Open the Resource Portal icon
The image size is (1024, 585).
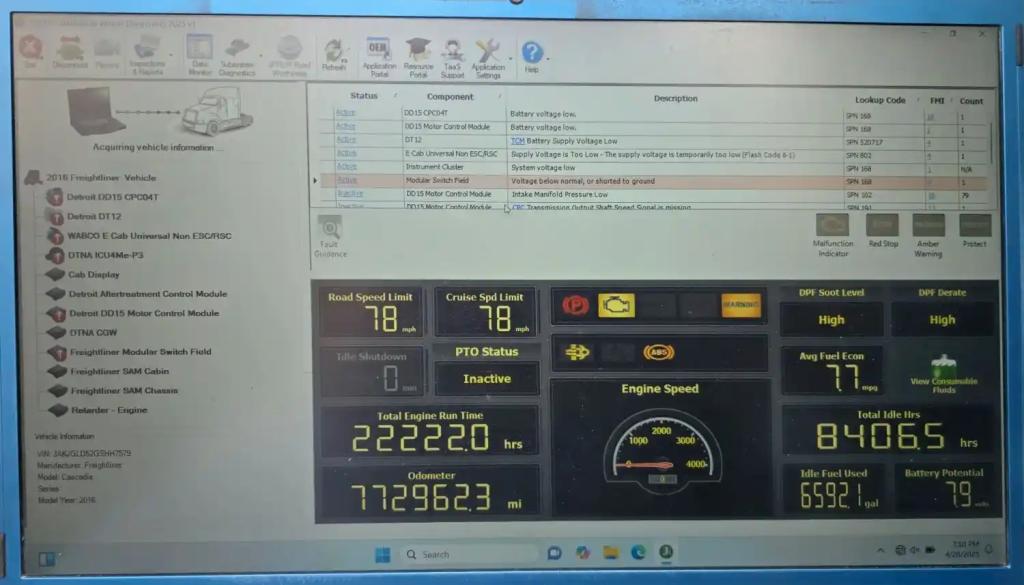tap(418, 54)
